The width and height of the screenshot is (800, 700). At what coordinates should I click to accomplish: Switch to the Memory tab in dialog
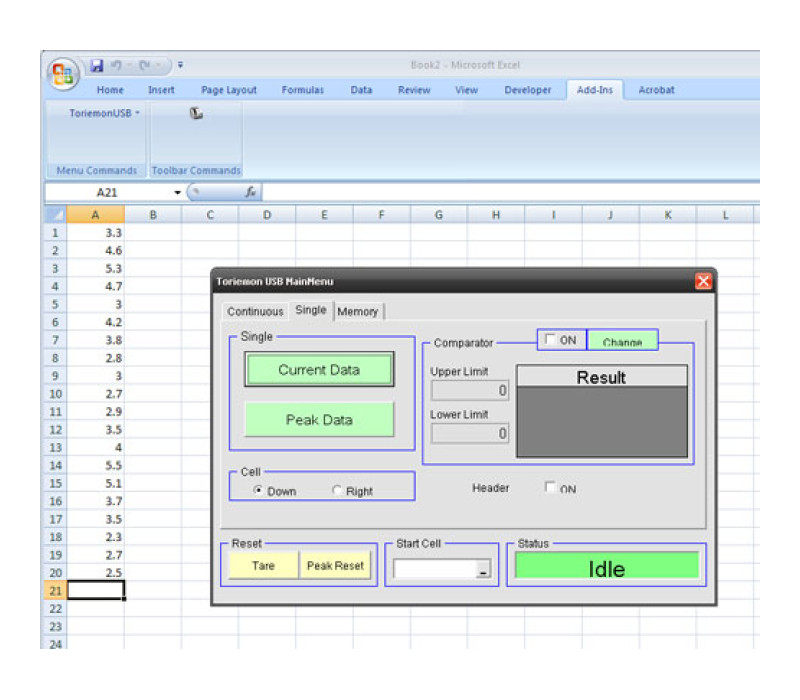click(x=358, y=311)
